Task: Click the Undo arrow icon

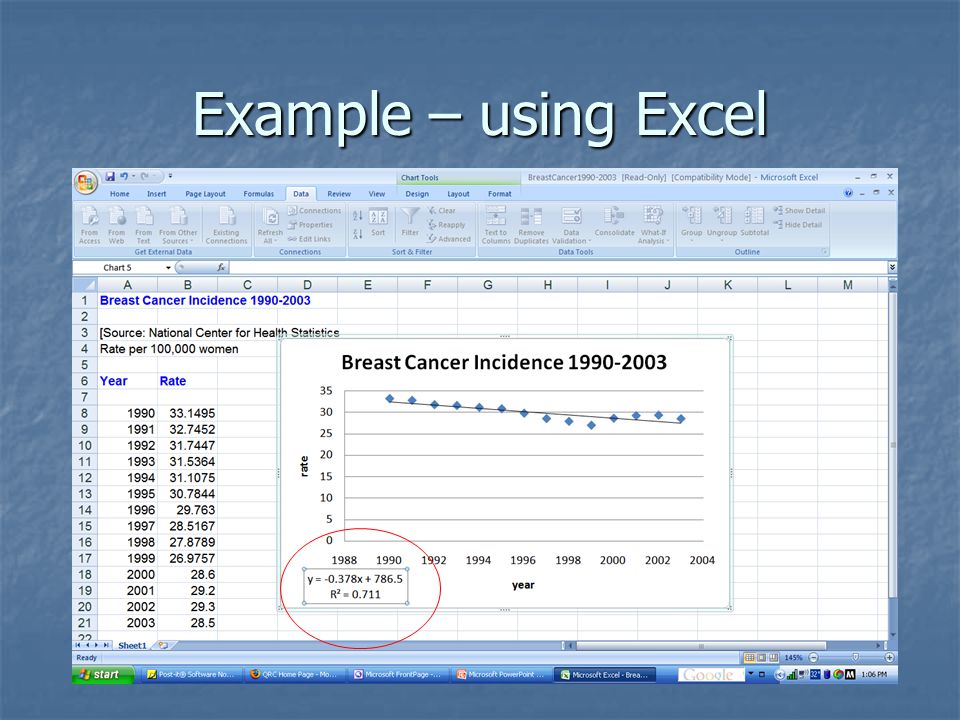Action: 124,176
